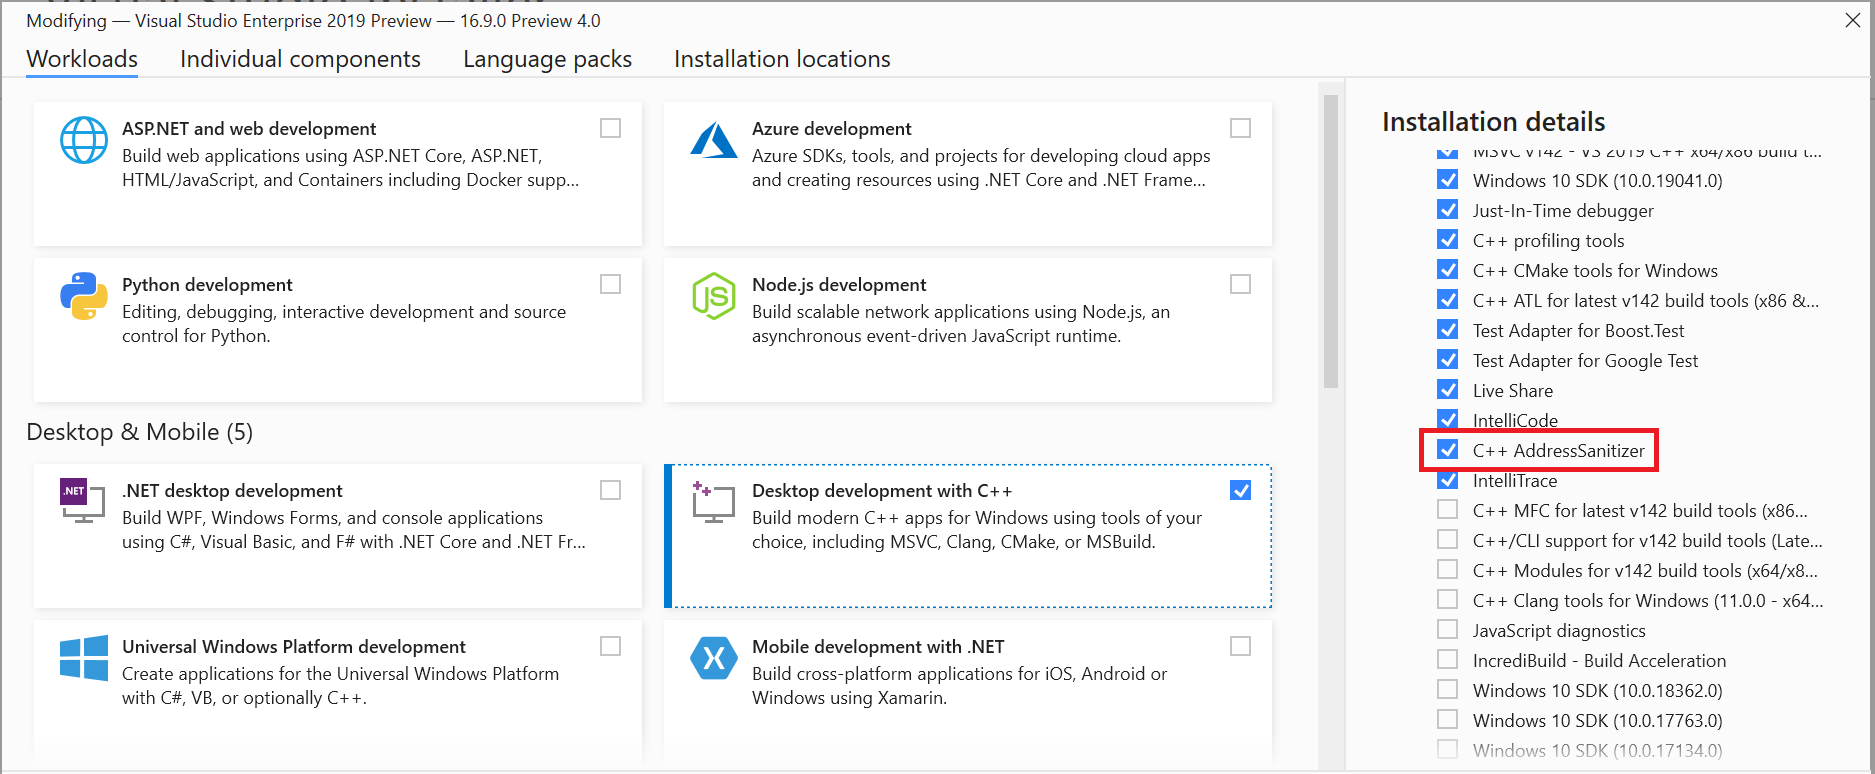Click the Universal Windows Platform logo icon
Screen dimensions: 1875x774
tap(84, 658)
